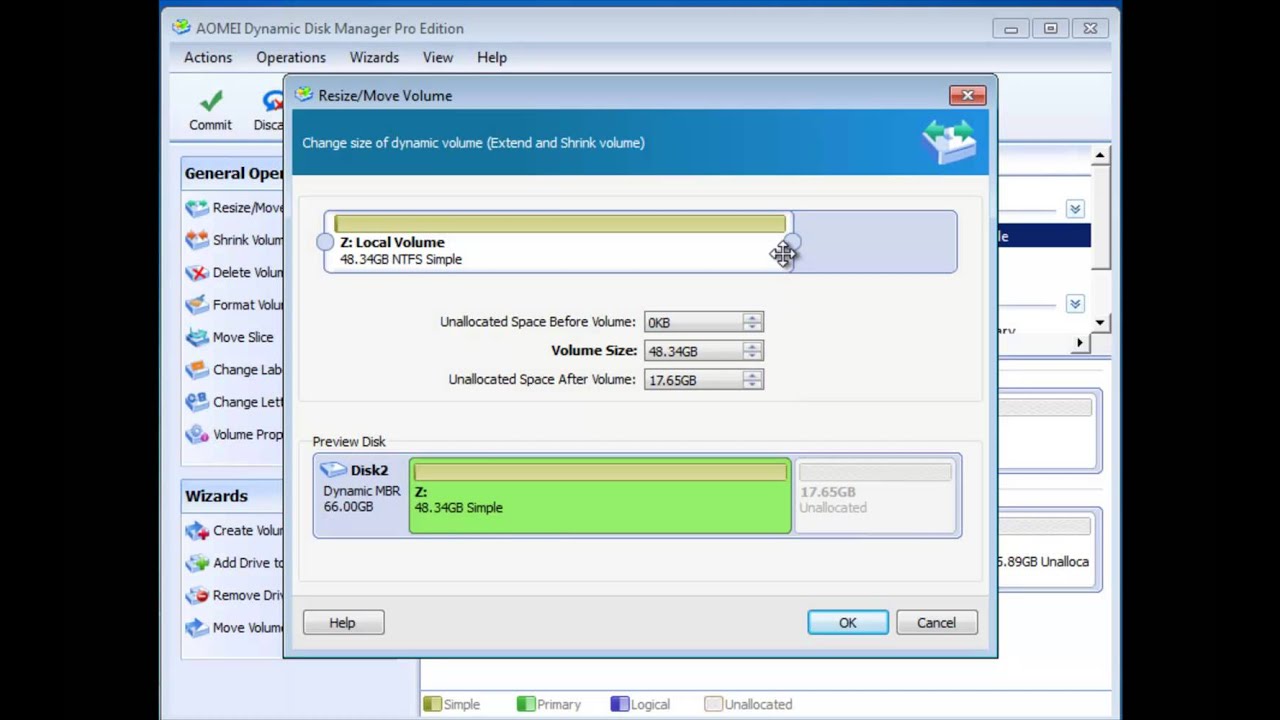This screenshot has width=1280, height=720.
Task: Select Format Volume sidebar icon
Action: click(x=197, y=305)
